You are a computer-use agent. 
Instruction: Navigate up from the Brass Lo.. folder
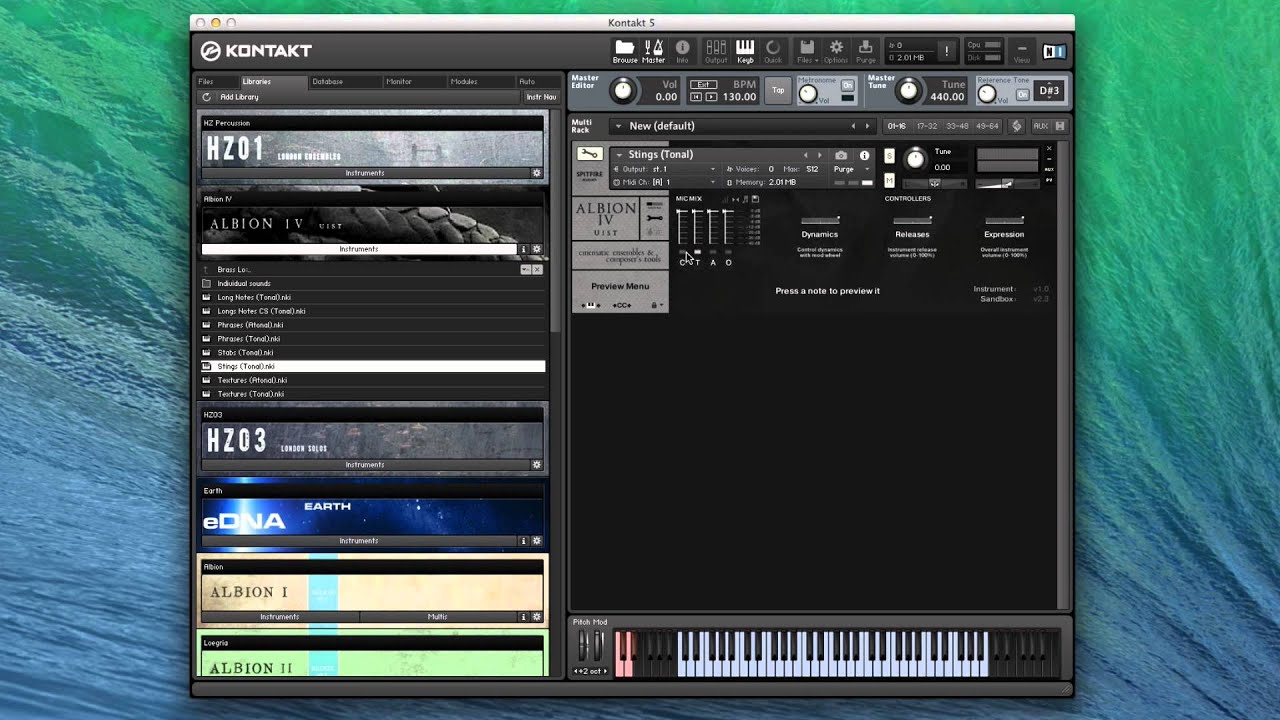pyautogui.click(x=207, y=270)
